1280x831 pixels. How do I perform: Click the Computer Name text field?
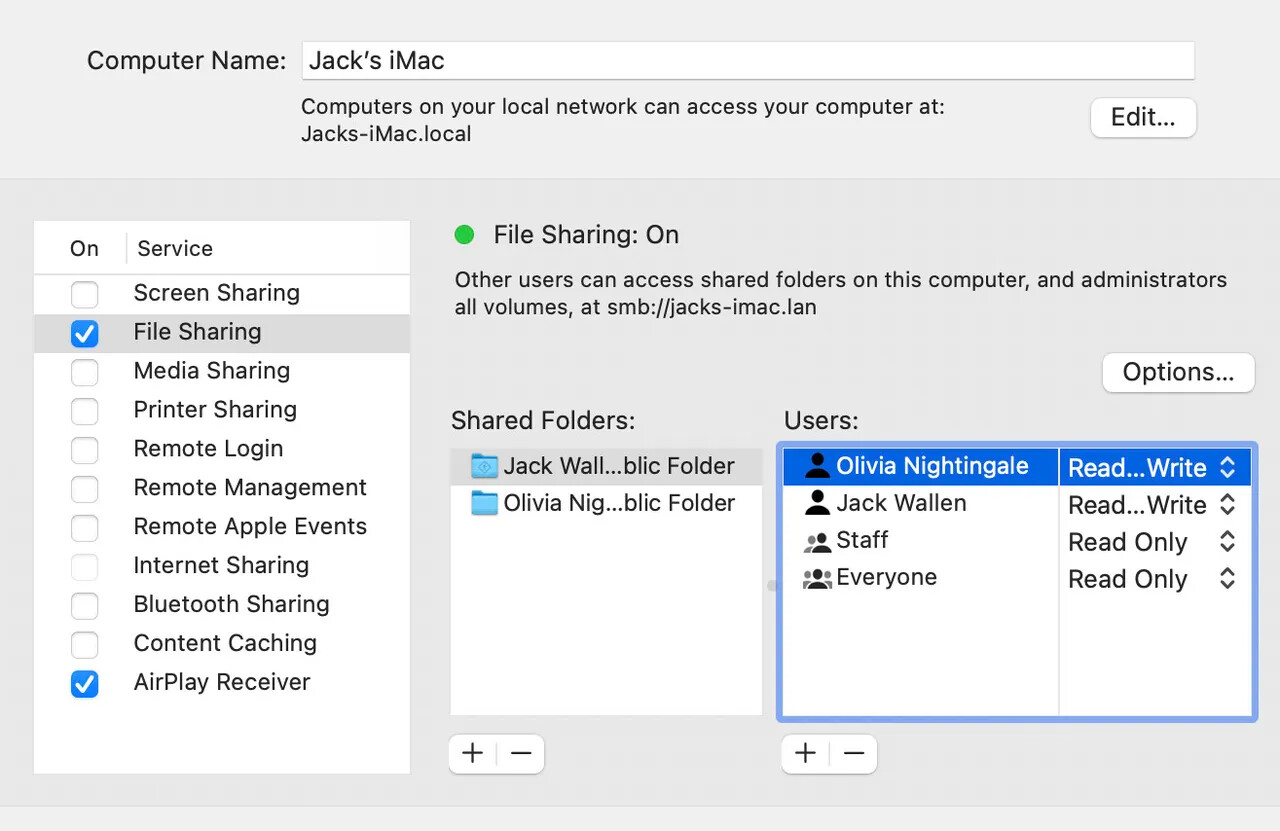click(x=748, y=60)
